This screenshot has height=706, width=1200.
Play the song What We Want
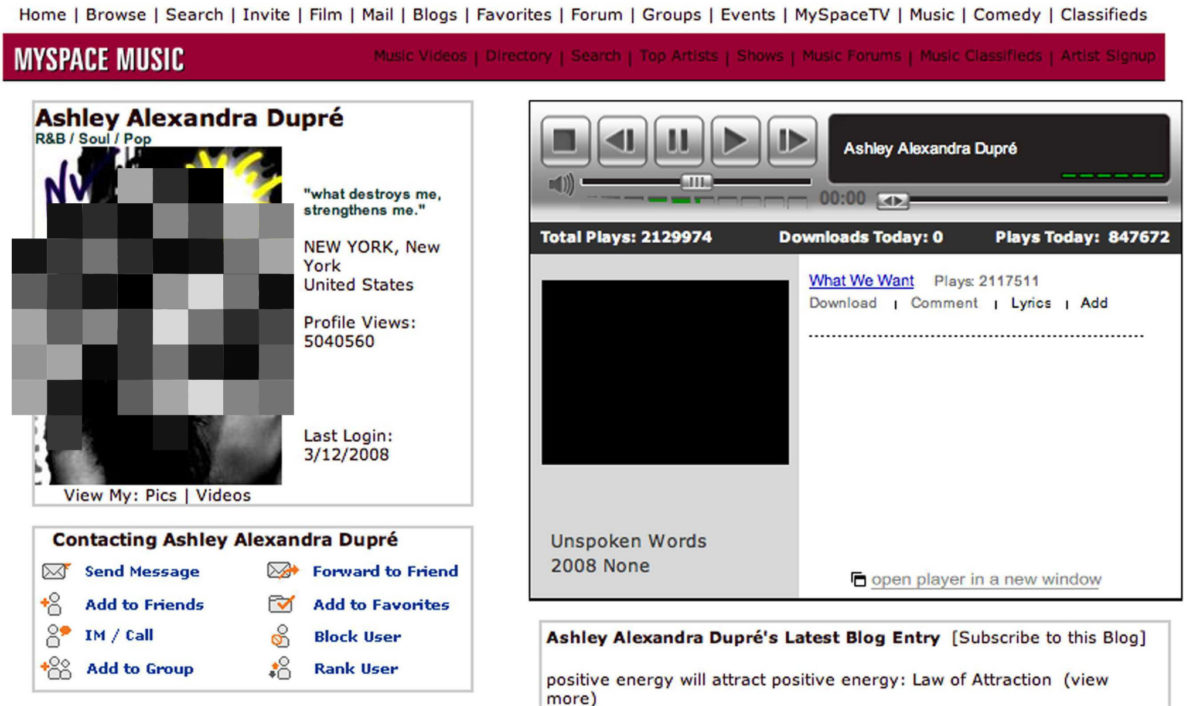pos(861,281)
